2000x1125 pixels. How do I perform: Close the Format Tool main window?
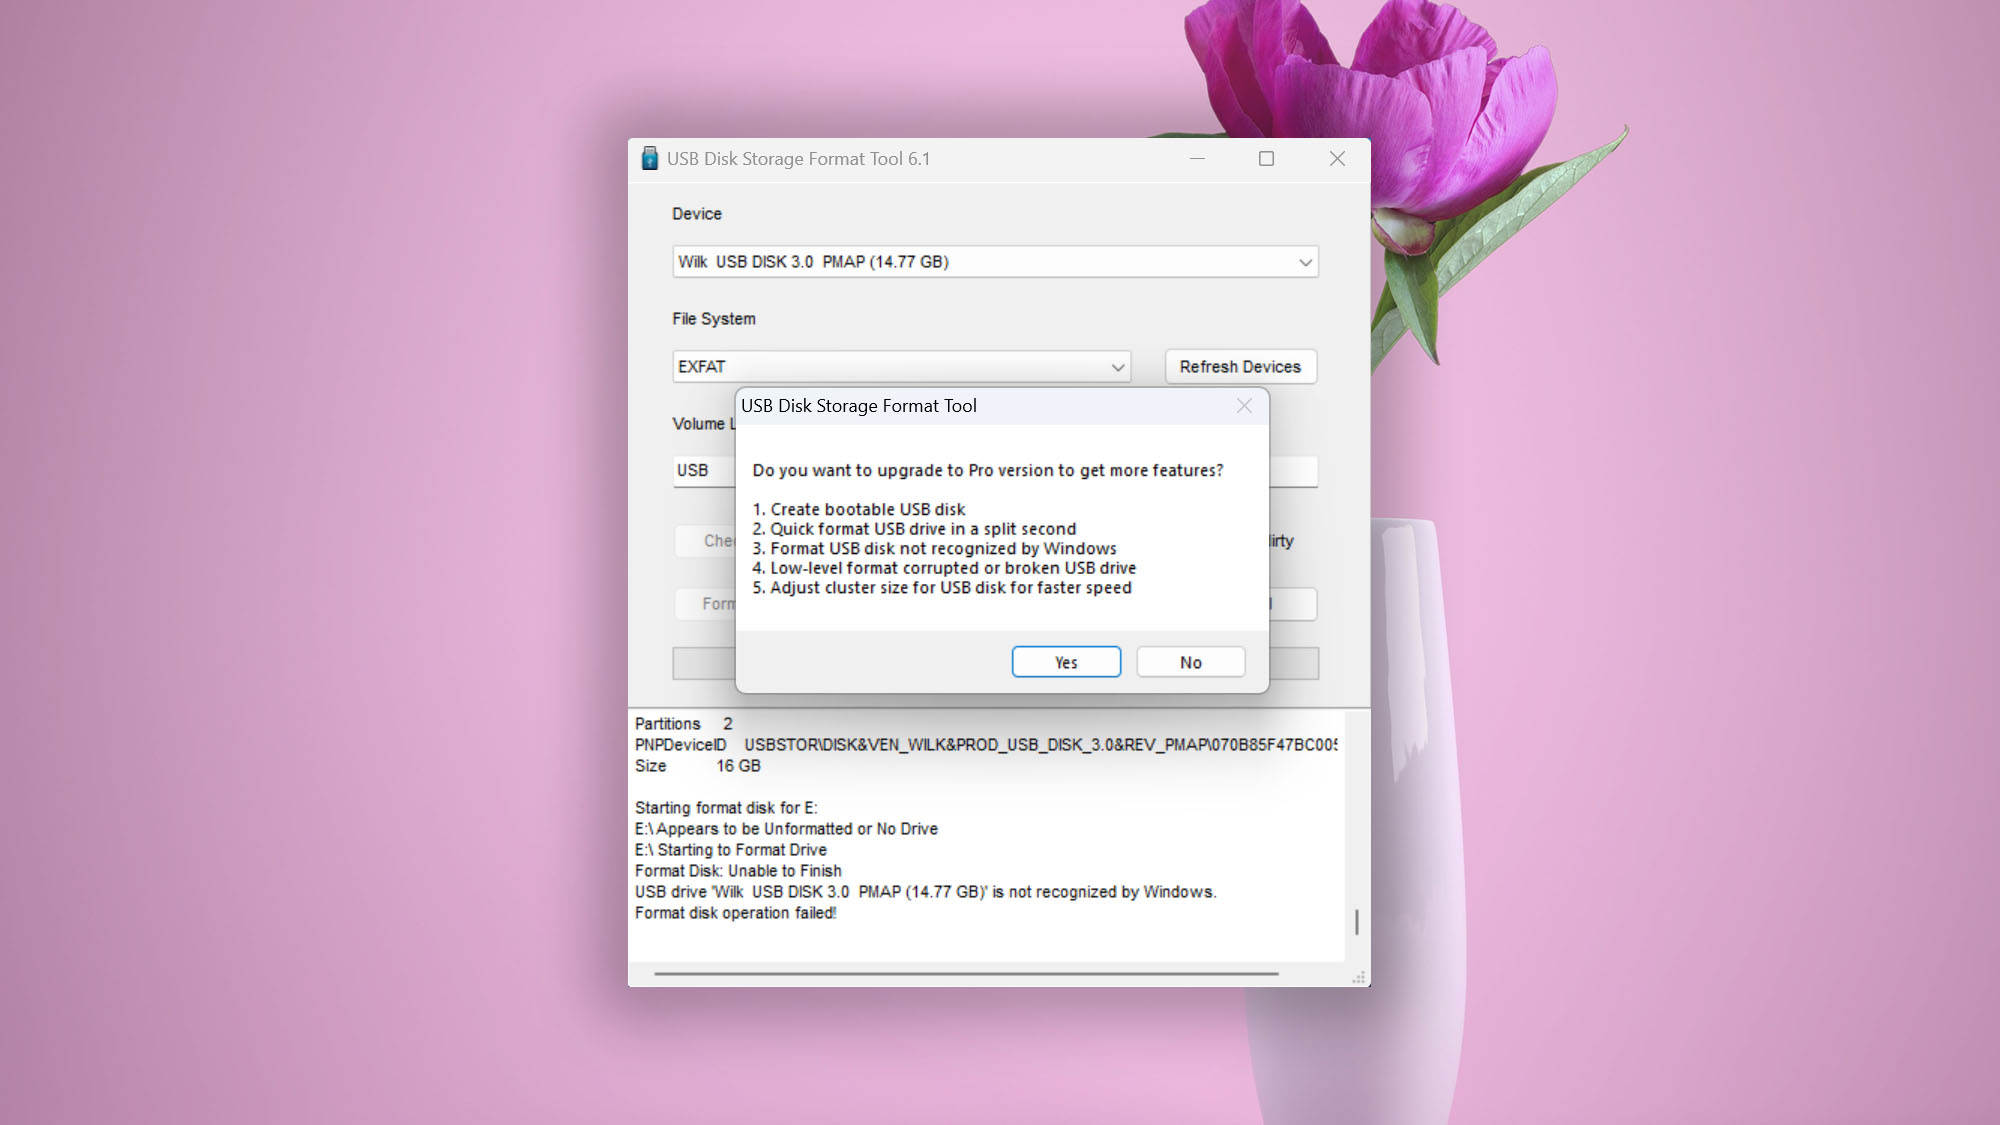tap(1337, 159)
